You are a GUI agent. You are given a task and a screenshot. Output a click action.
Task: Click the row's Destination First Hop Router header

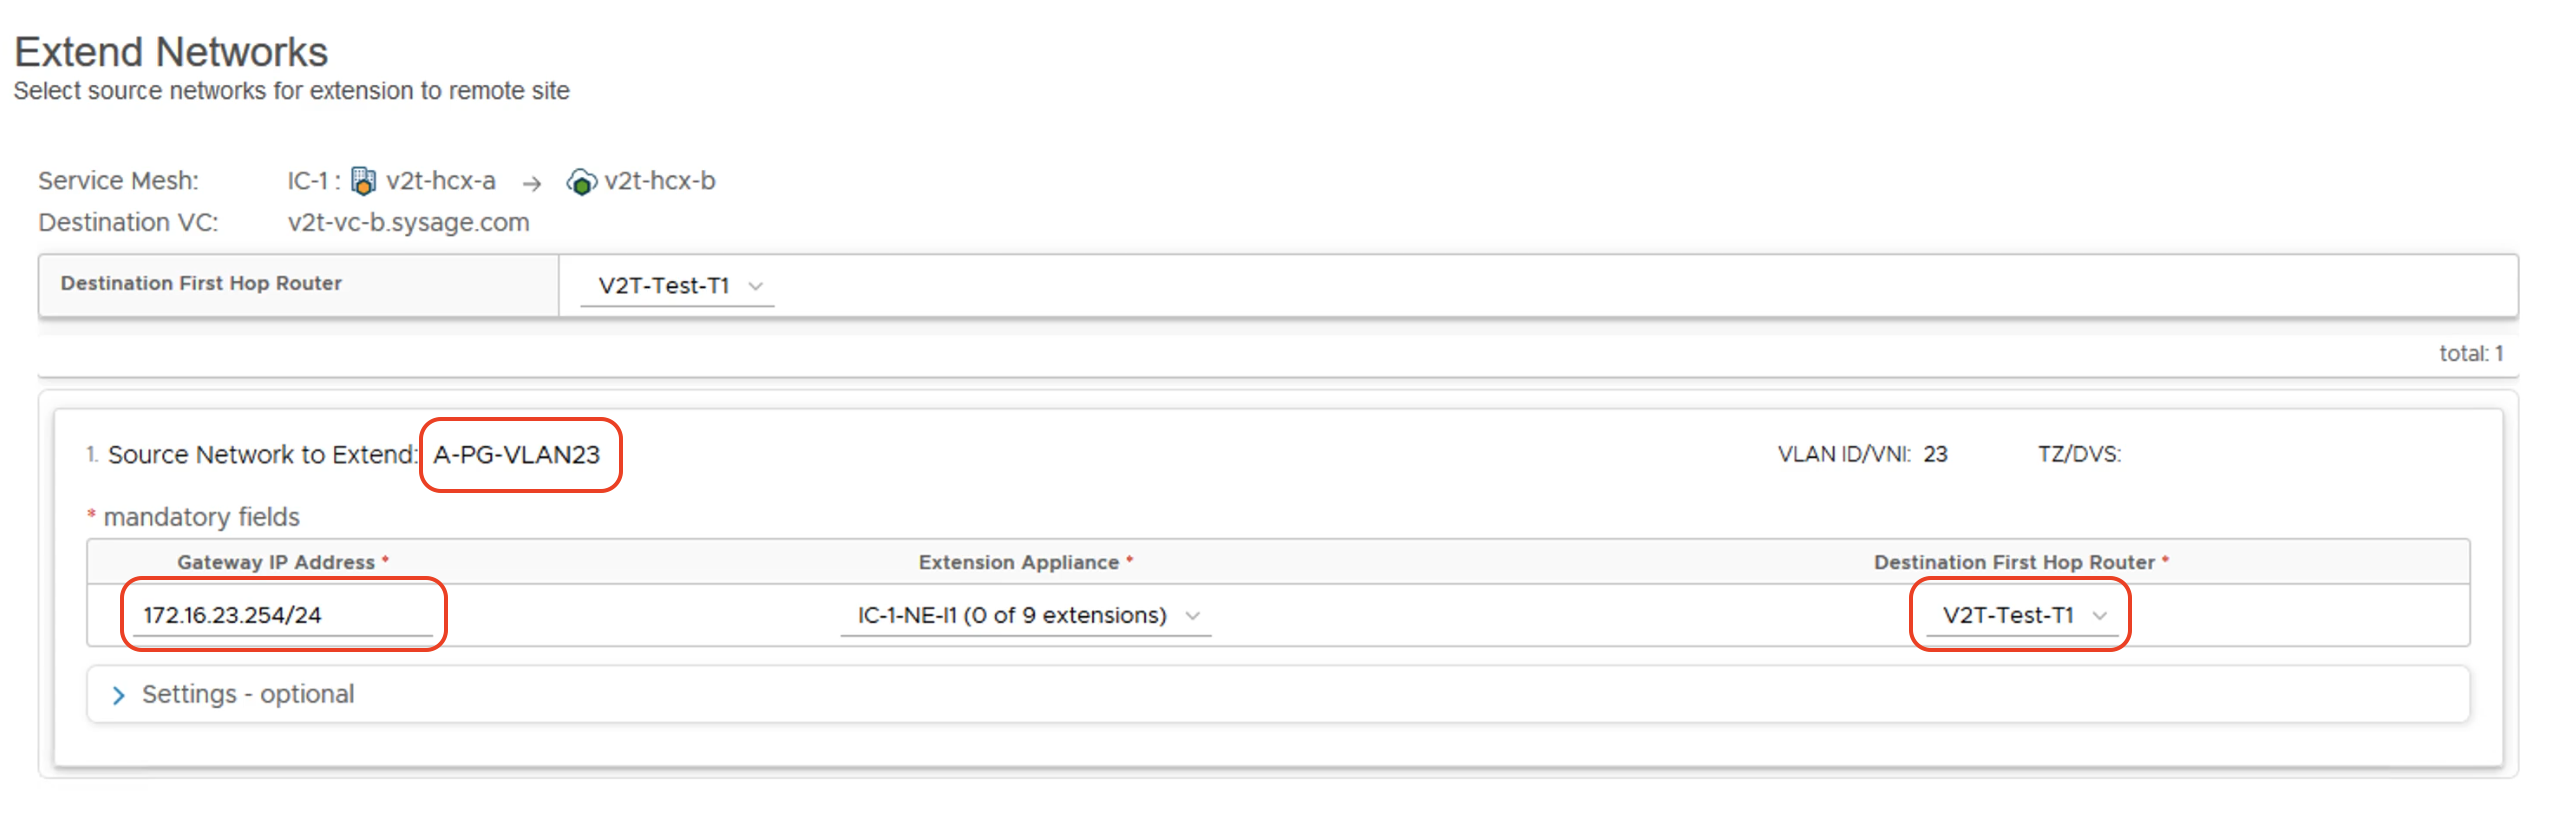coord(2014,562)
